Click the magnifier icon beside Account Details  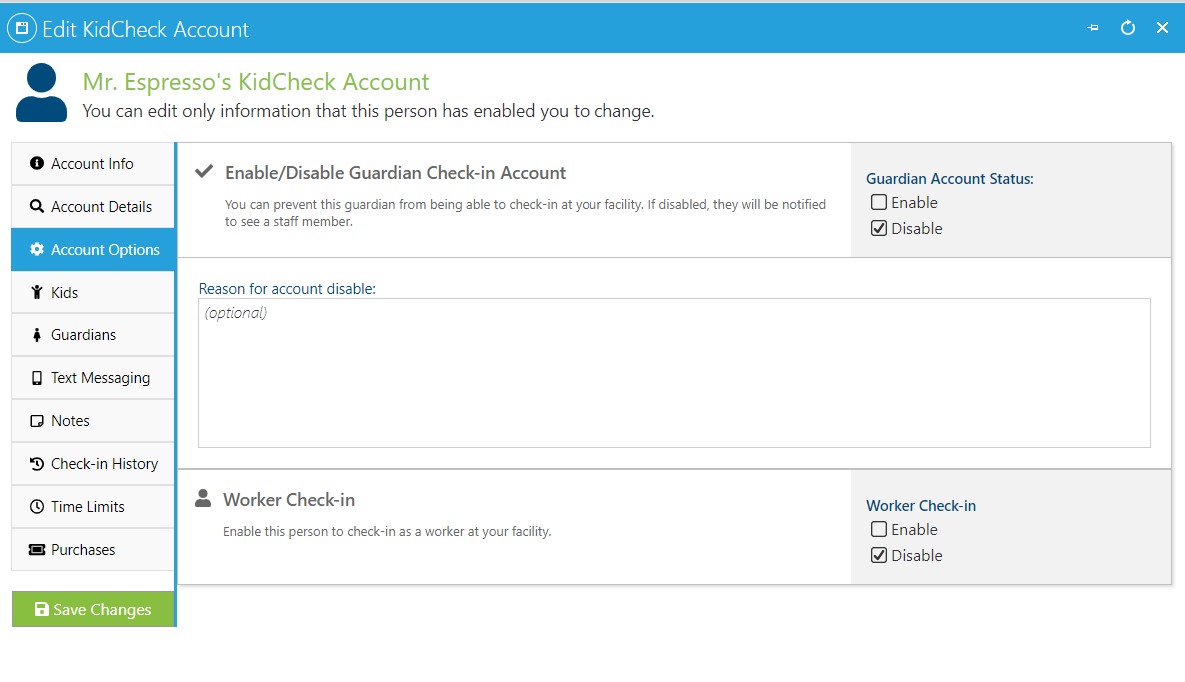point(36,206)
